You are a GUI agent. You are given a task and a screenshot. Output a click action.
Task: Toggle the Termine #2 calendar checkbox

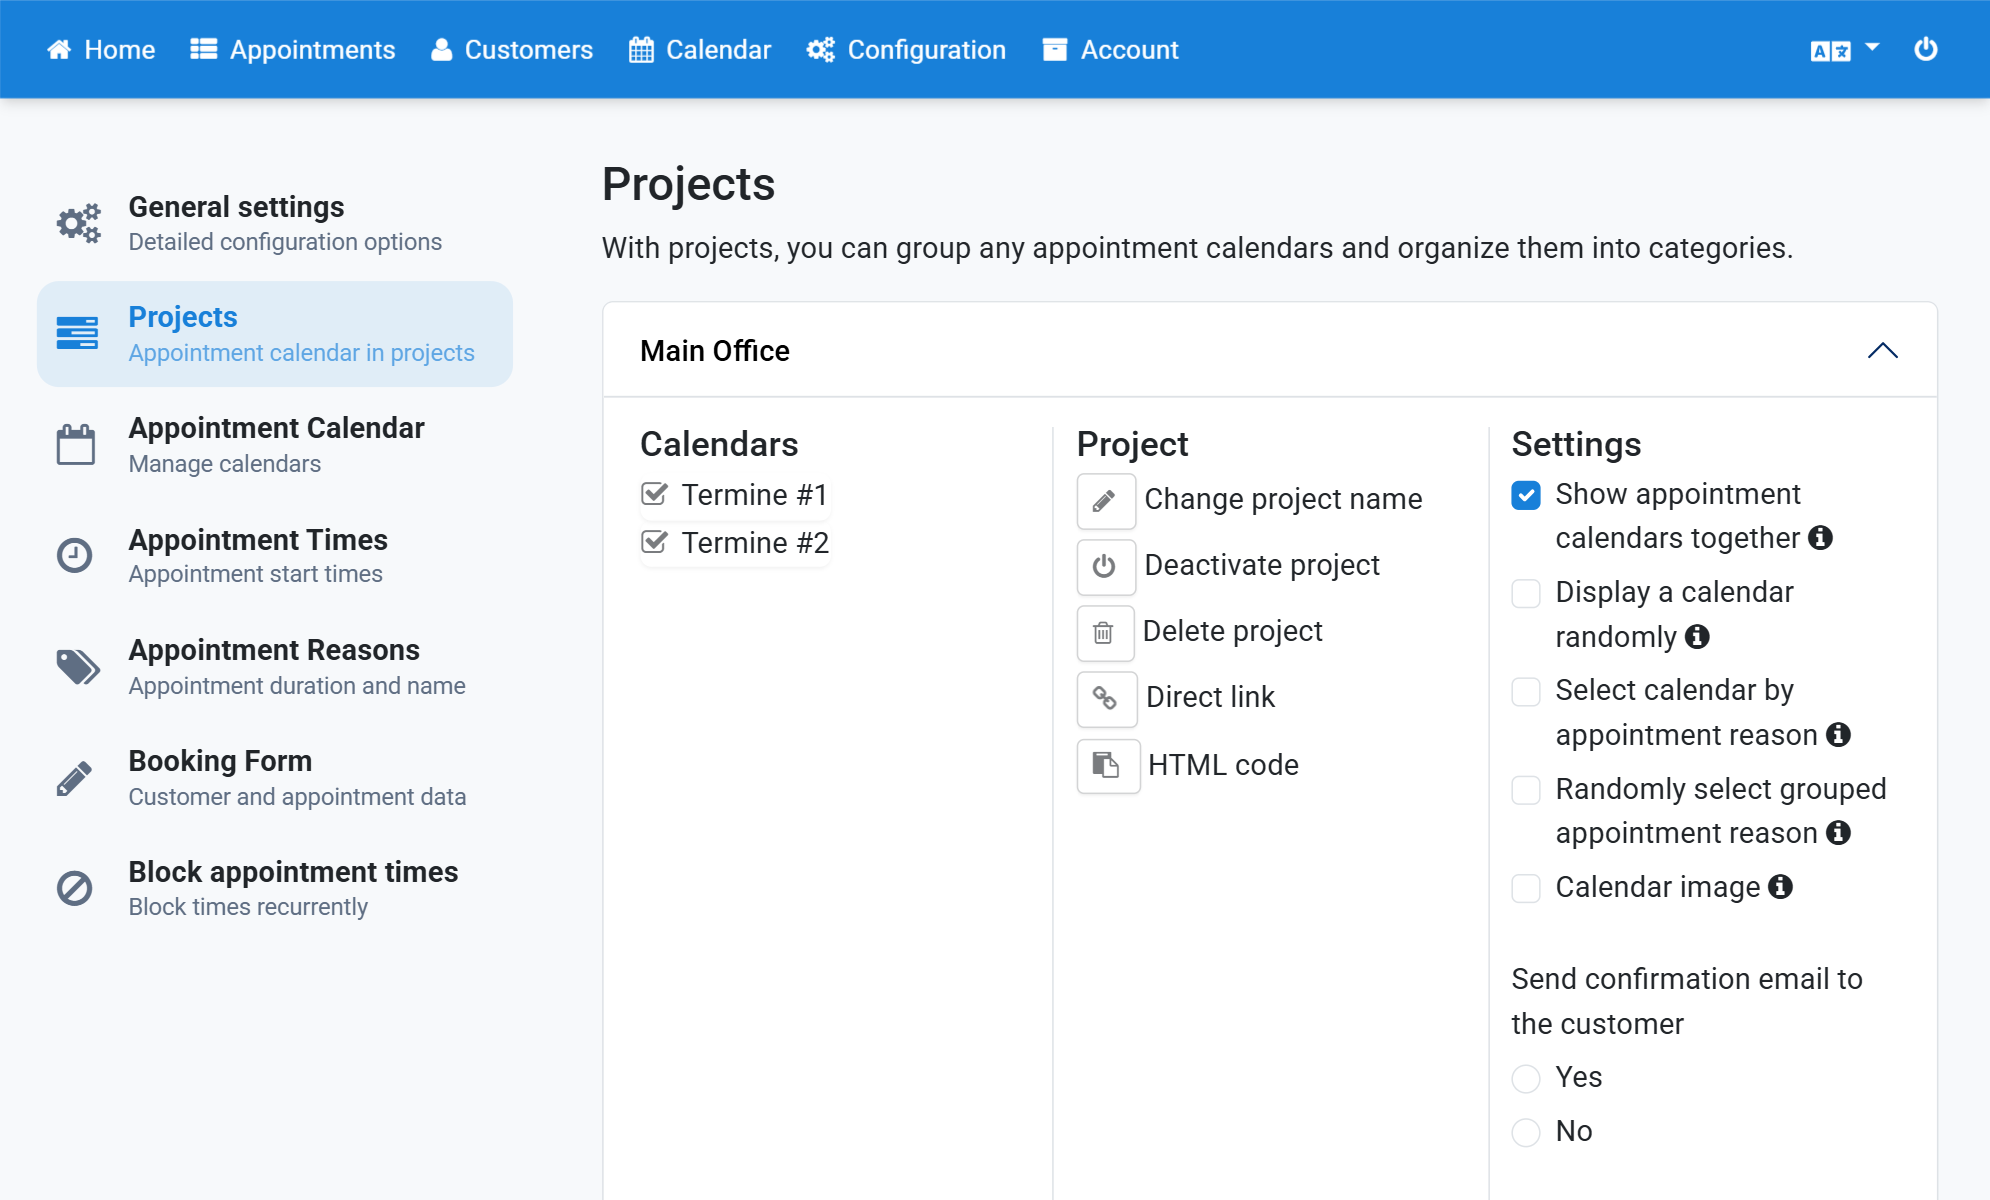click(654, 542)
